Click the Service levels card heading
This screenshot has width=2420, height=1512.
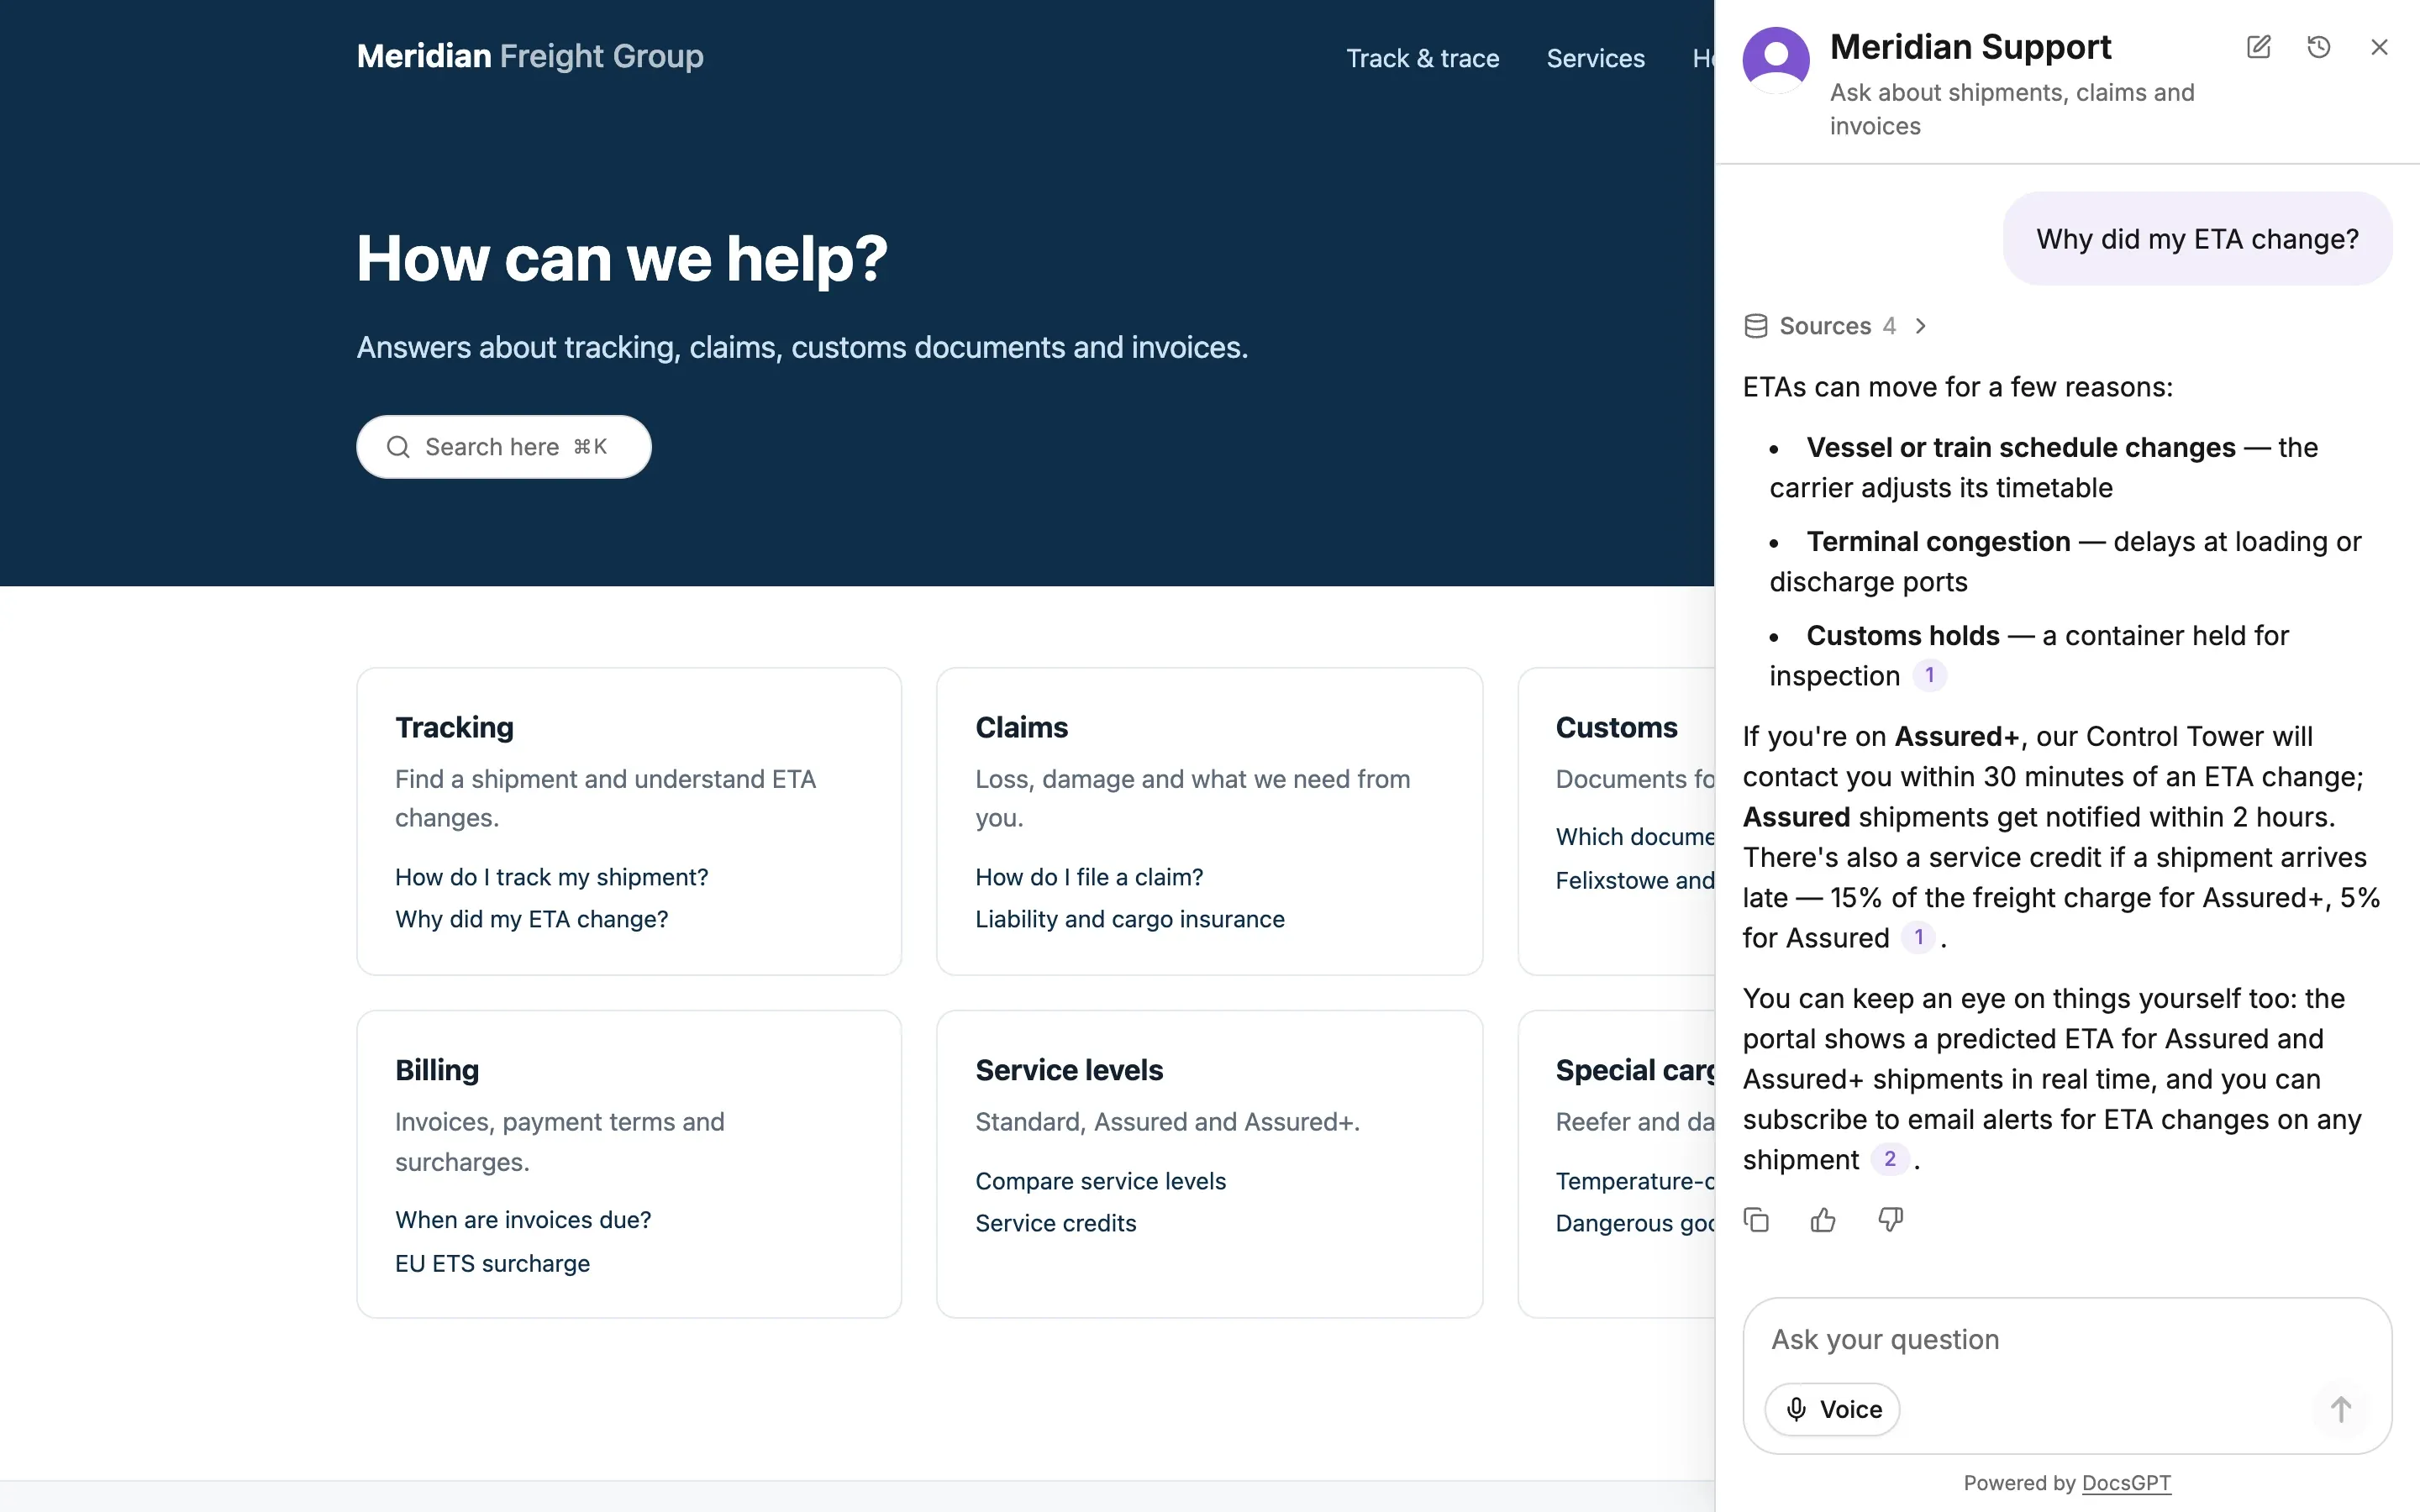pyautogui.click(x=1069, y=1070)
